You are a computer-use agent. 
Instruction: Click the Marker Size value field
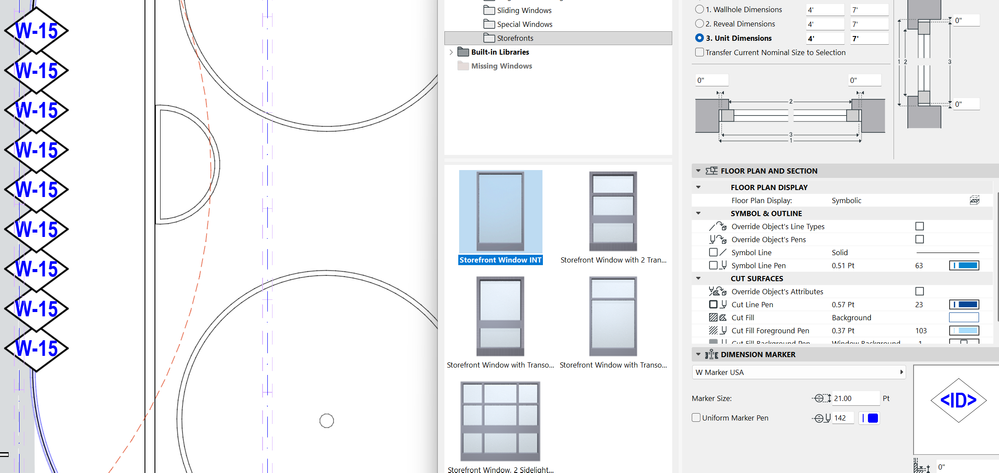856,398
